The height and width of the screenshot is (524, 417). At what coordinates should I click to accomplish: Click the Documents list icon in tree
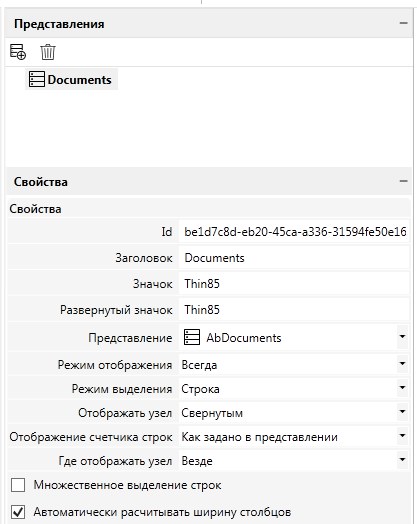point(36,79)
